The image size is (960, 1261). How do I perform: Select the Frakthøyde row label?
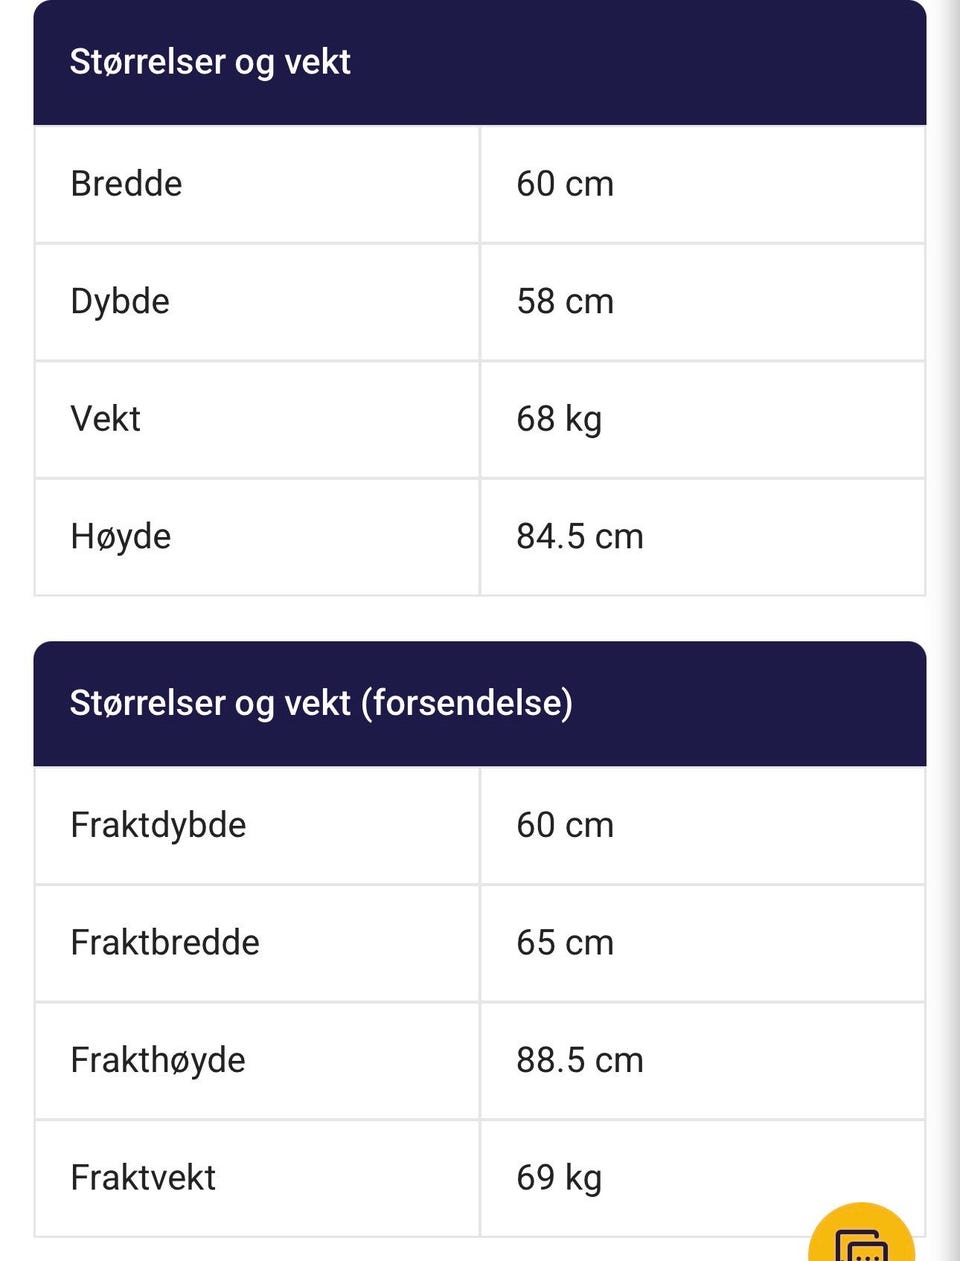tap(158, 1061)
